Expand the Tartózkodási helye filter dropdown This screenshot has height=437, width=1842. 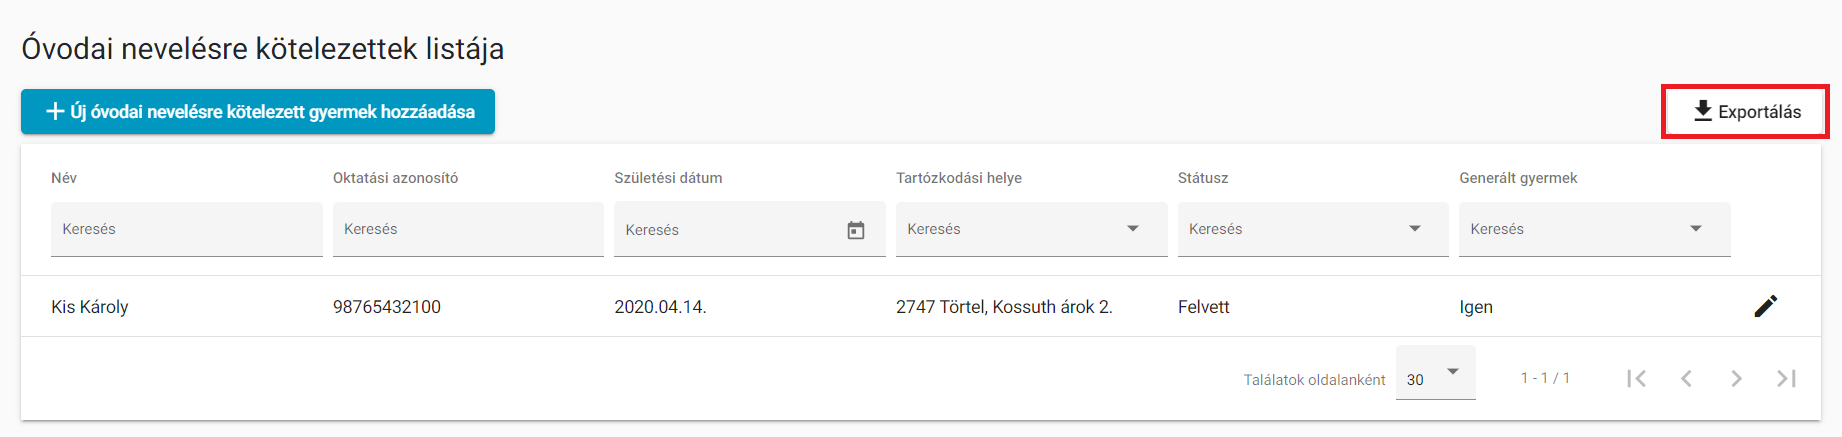coord(1133,229)
